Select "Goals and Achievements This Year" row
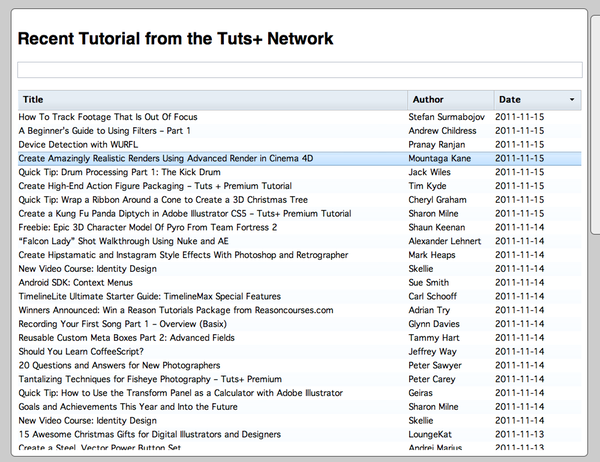 300,406
